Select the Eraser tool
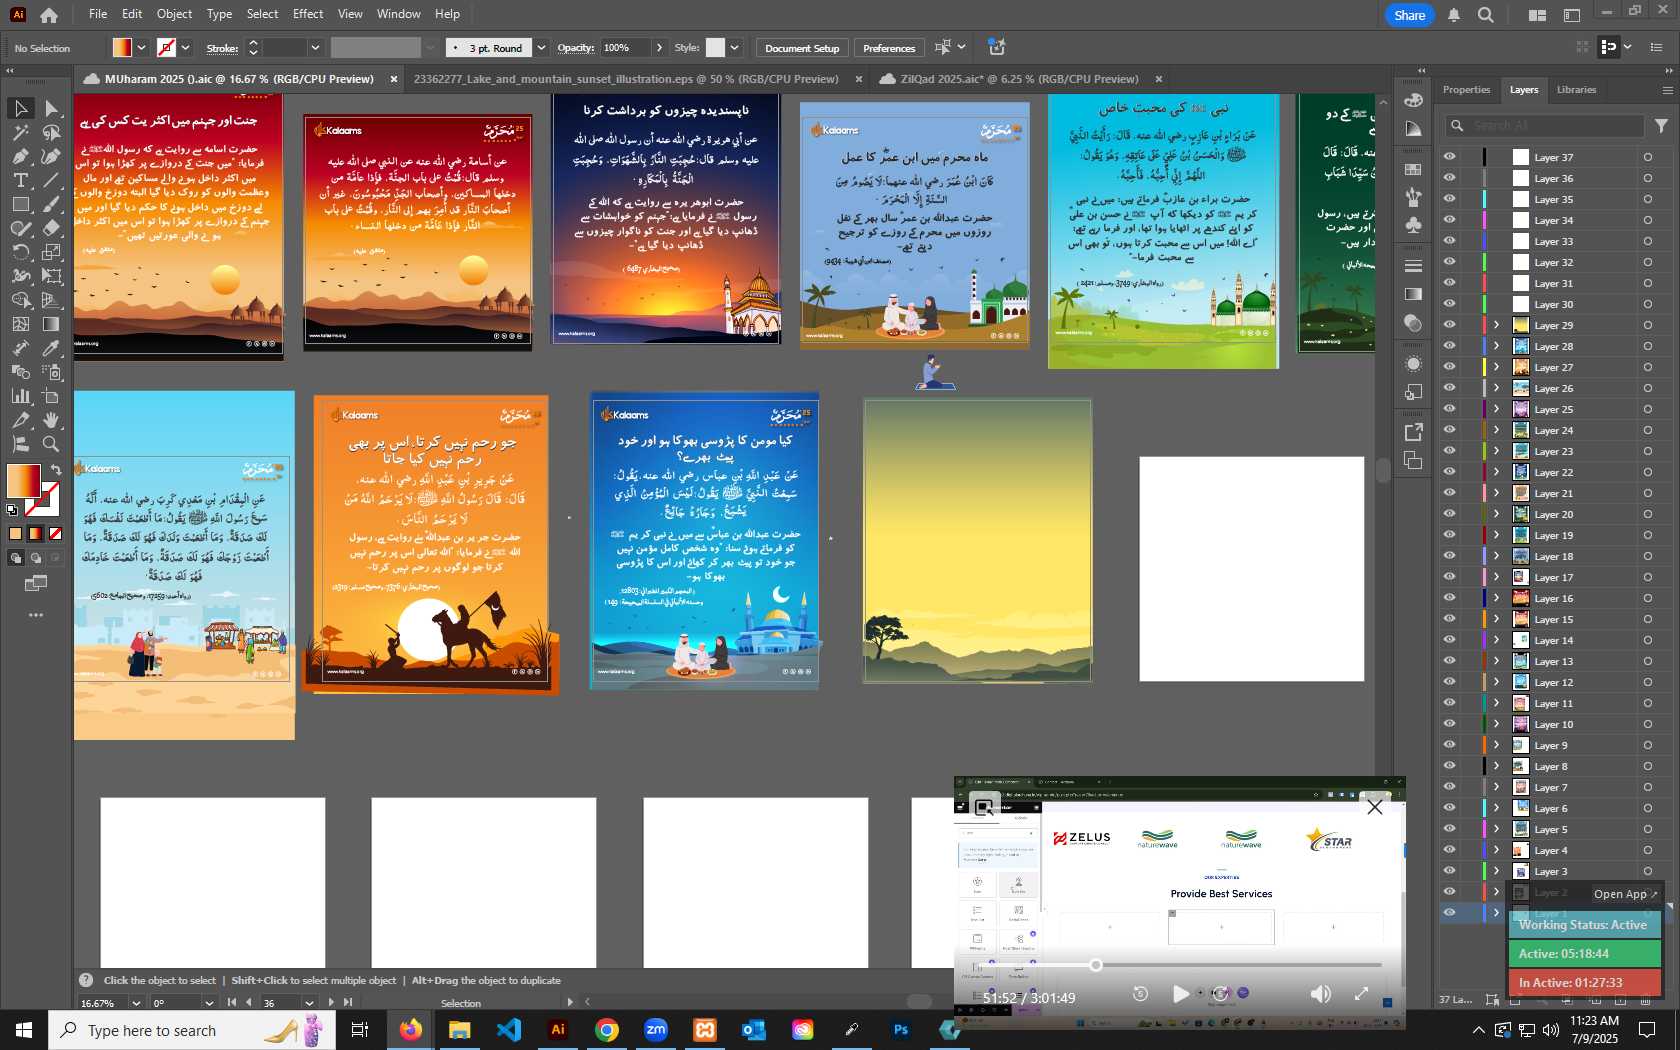The width and height of the screenshot is (1680, 1050). [x=52, y=228]
